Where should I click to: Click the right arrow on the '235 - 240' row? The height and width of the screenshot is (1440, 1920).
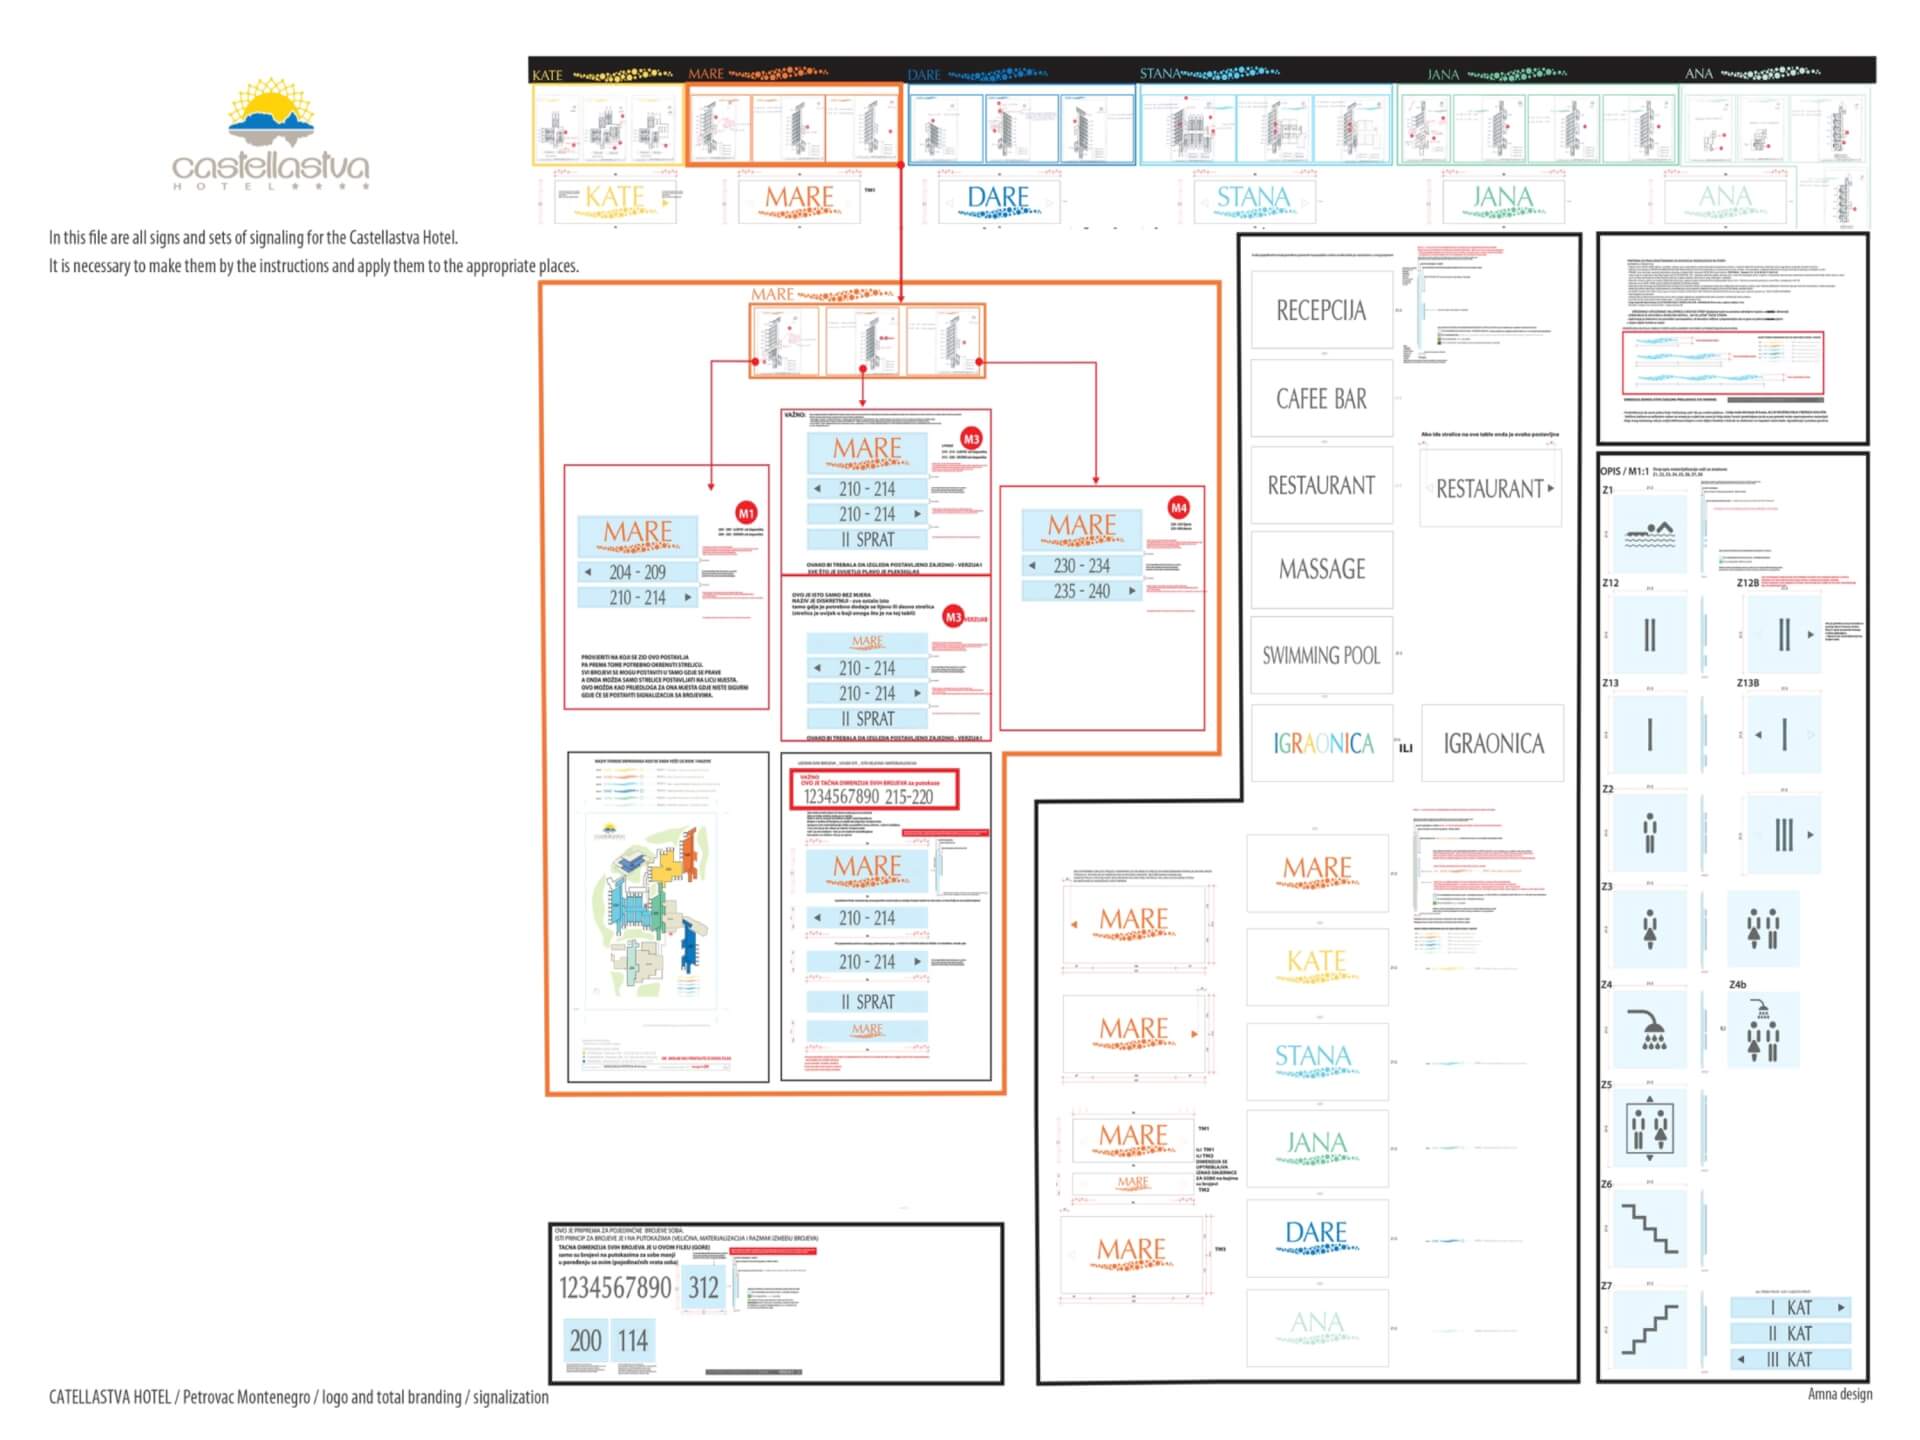1131,591
